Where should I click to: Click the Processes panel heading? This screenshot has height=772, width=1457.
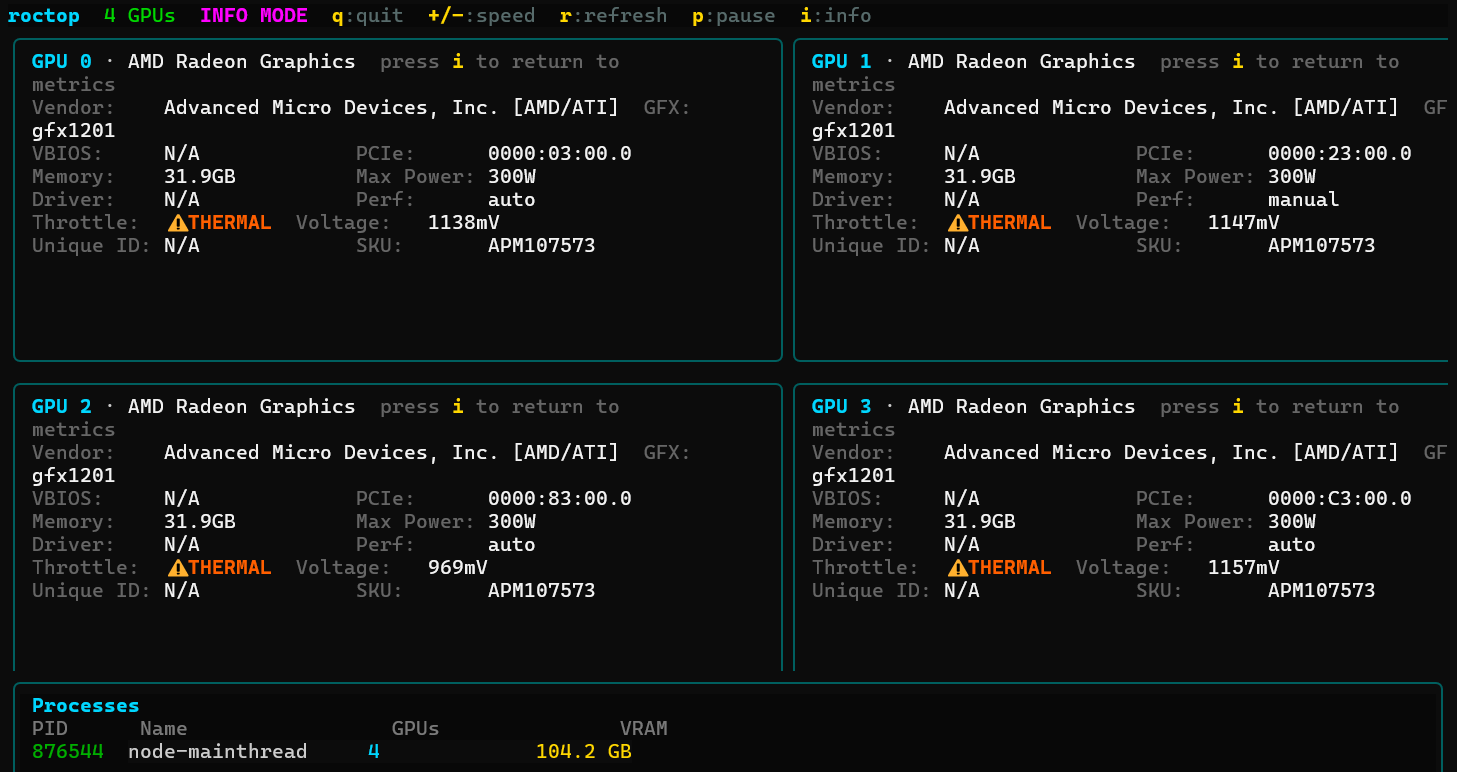tap(86, 706)
